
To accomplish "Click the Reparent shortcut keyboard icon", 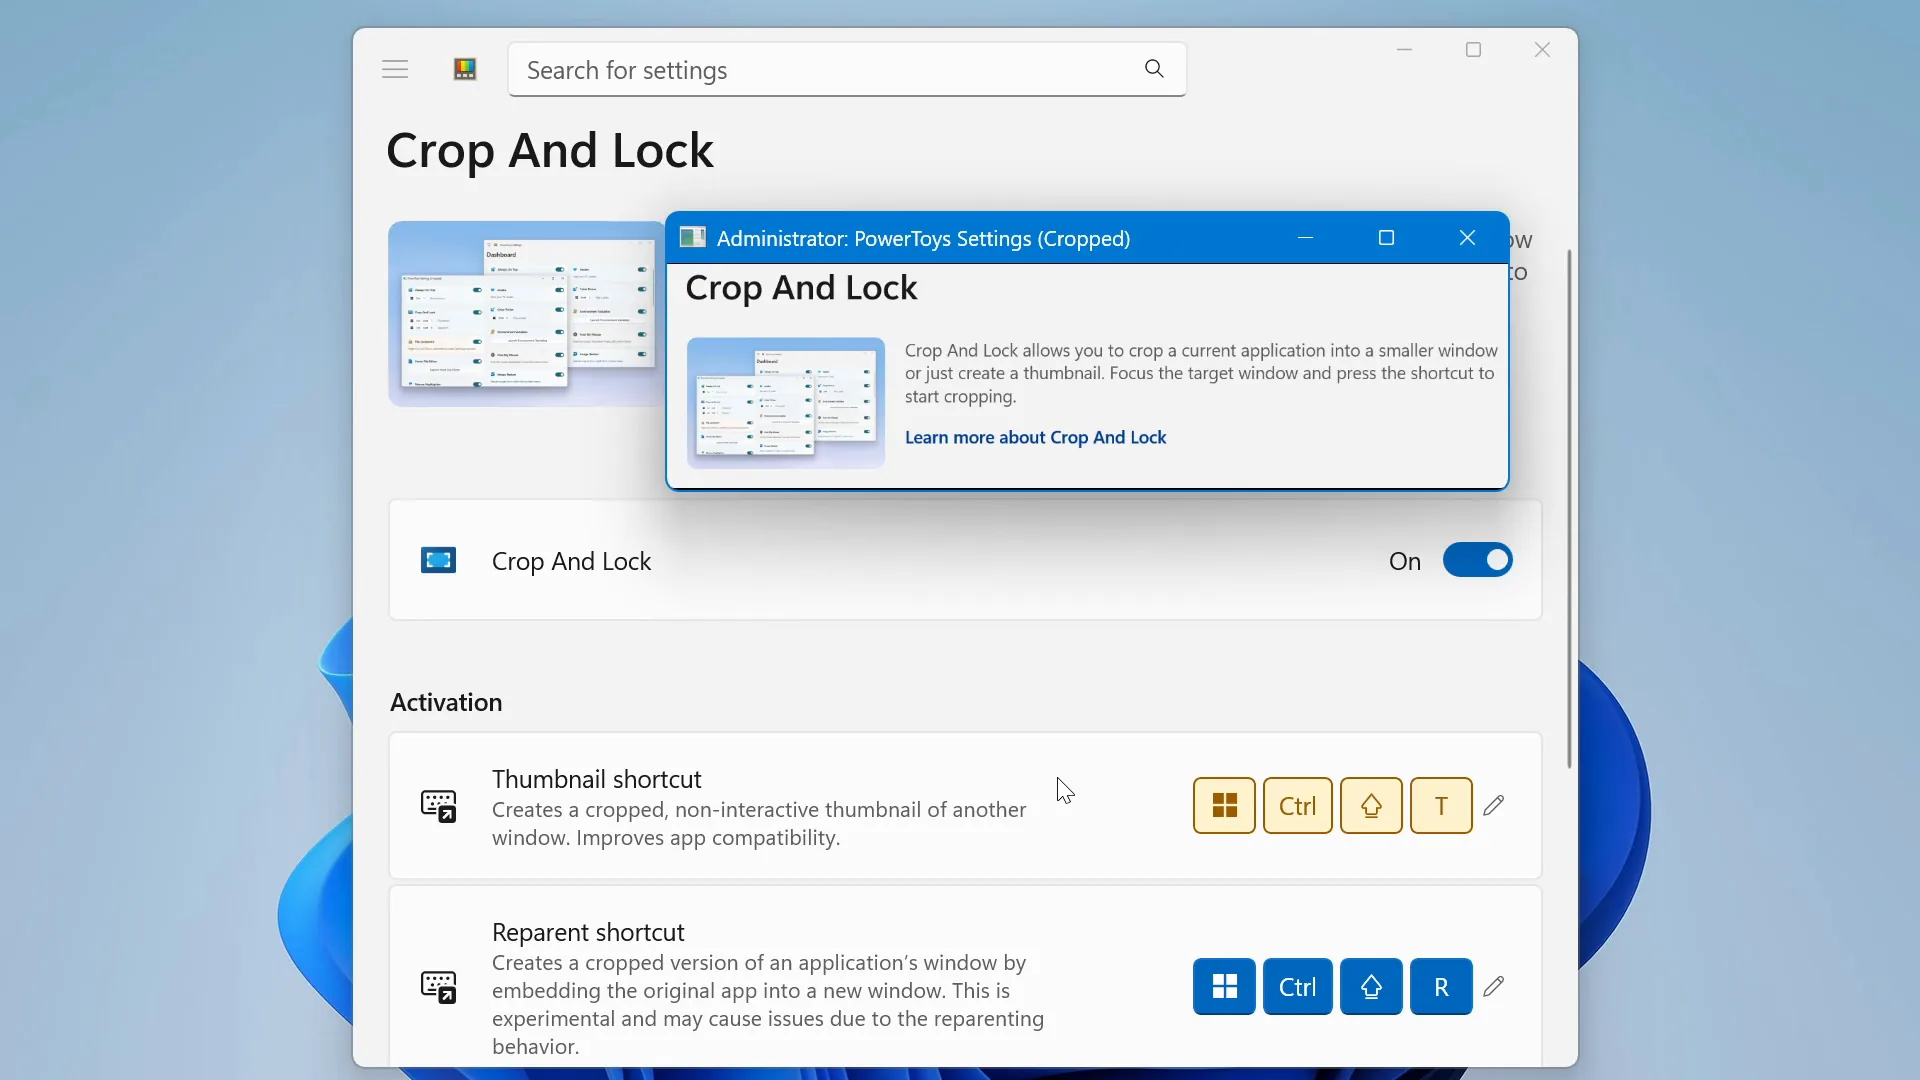I will [438, 986].
